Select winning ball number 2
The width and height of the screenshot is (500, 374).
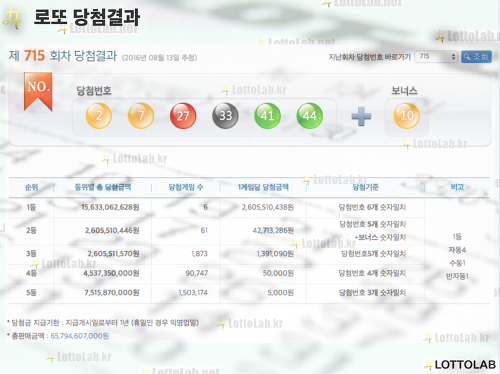[99, 116]
